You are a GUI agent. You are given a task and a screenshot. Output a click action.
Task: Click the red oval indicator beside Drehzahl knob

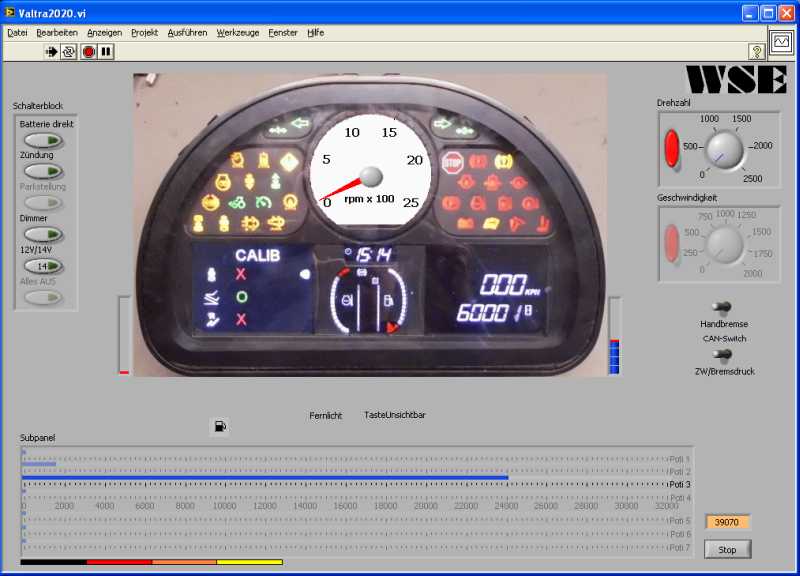[x=672, y=148]
